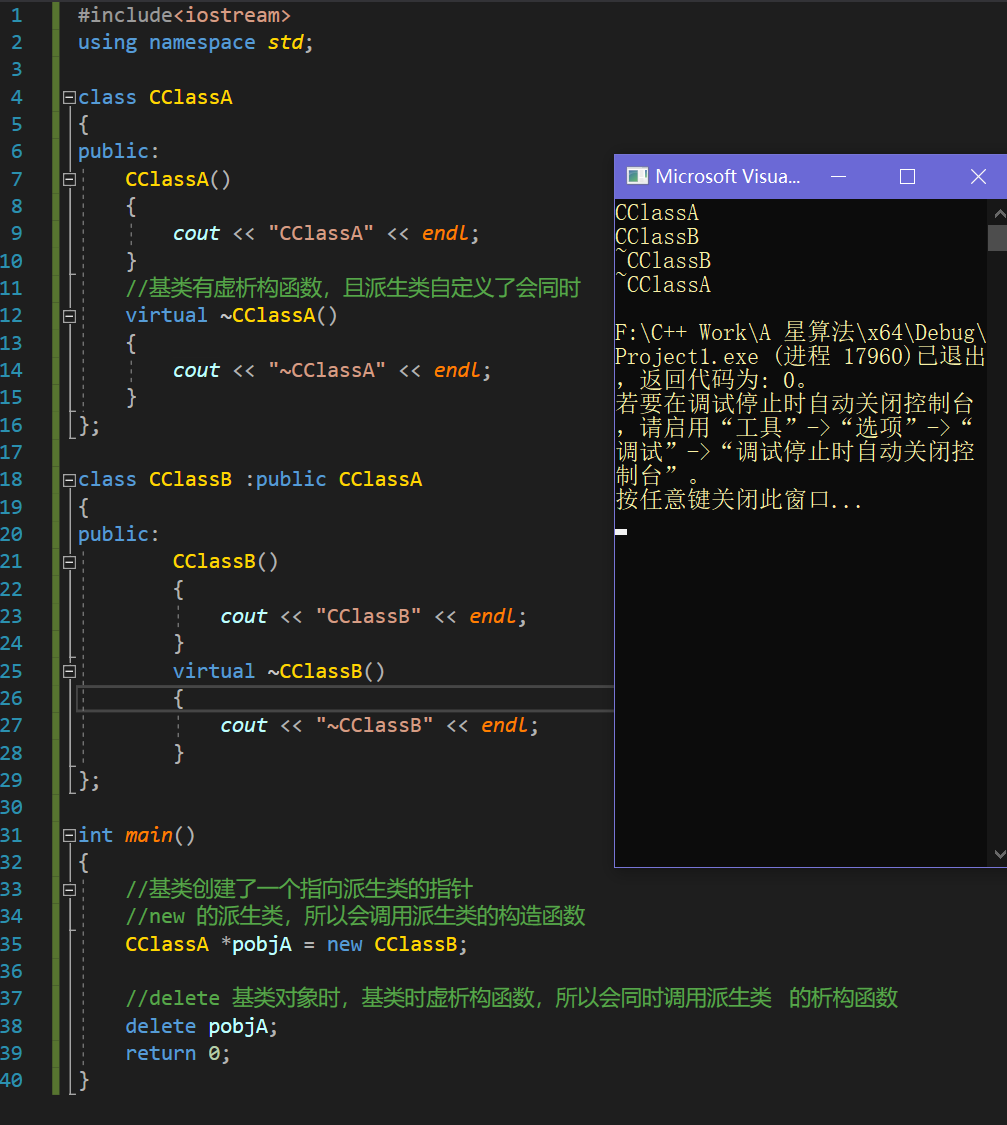Click the console scrollbar thumb

tap(998, 237)
